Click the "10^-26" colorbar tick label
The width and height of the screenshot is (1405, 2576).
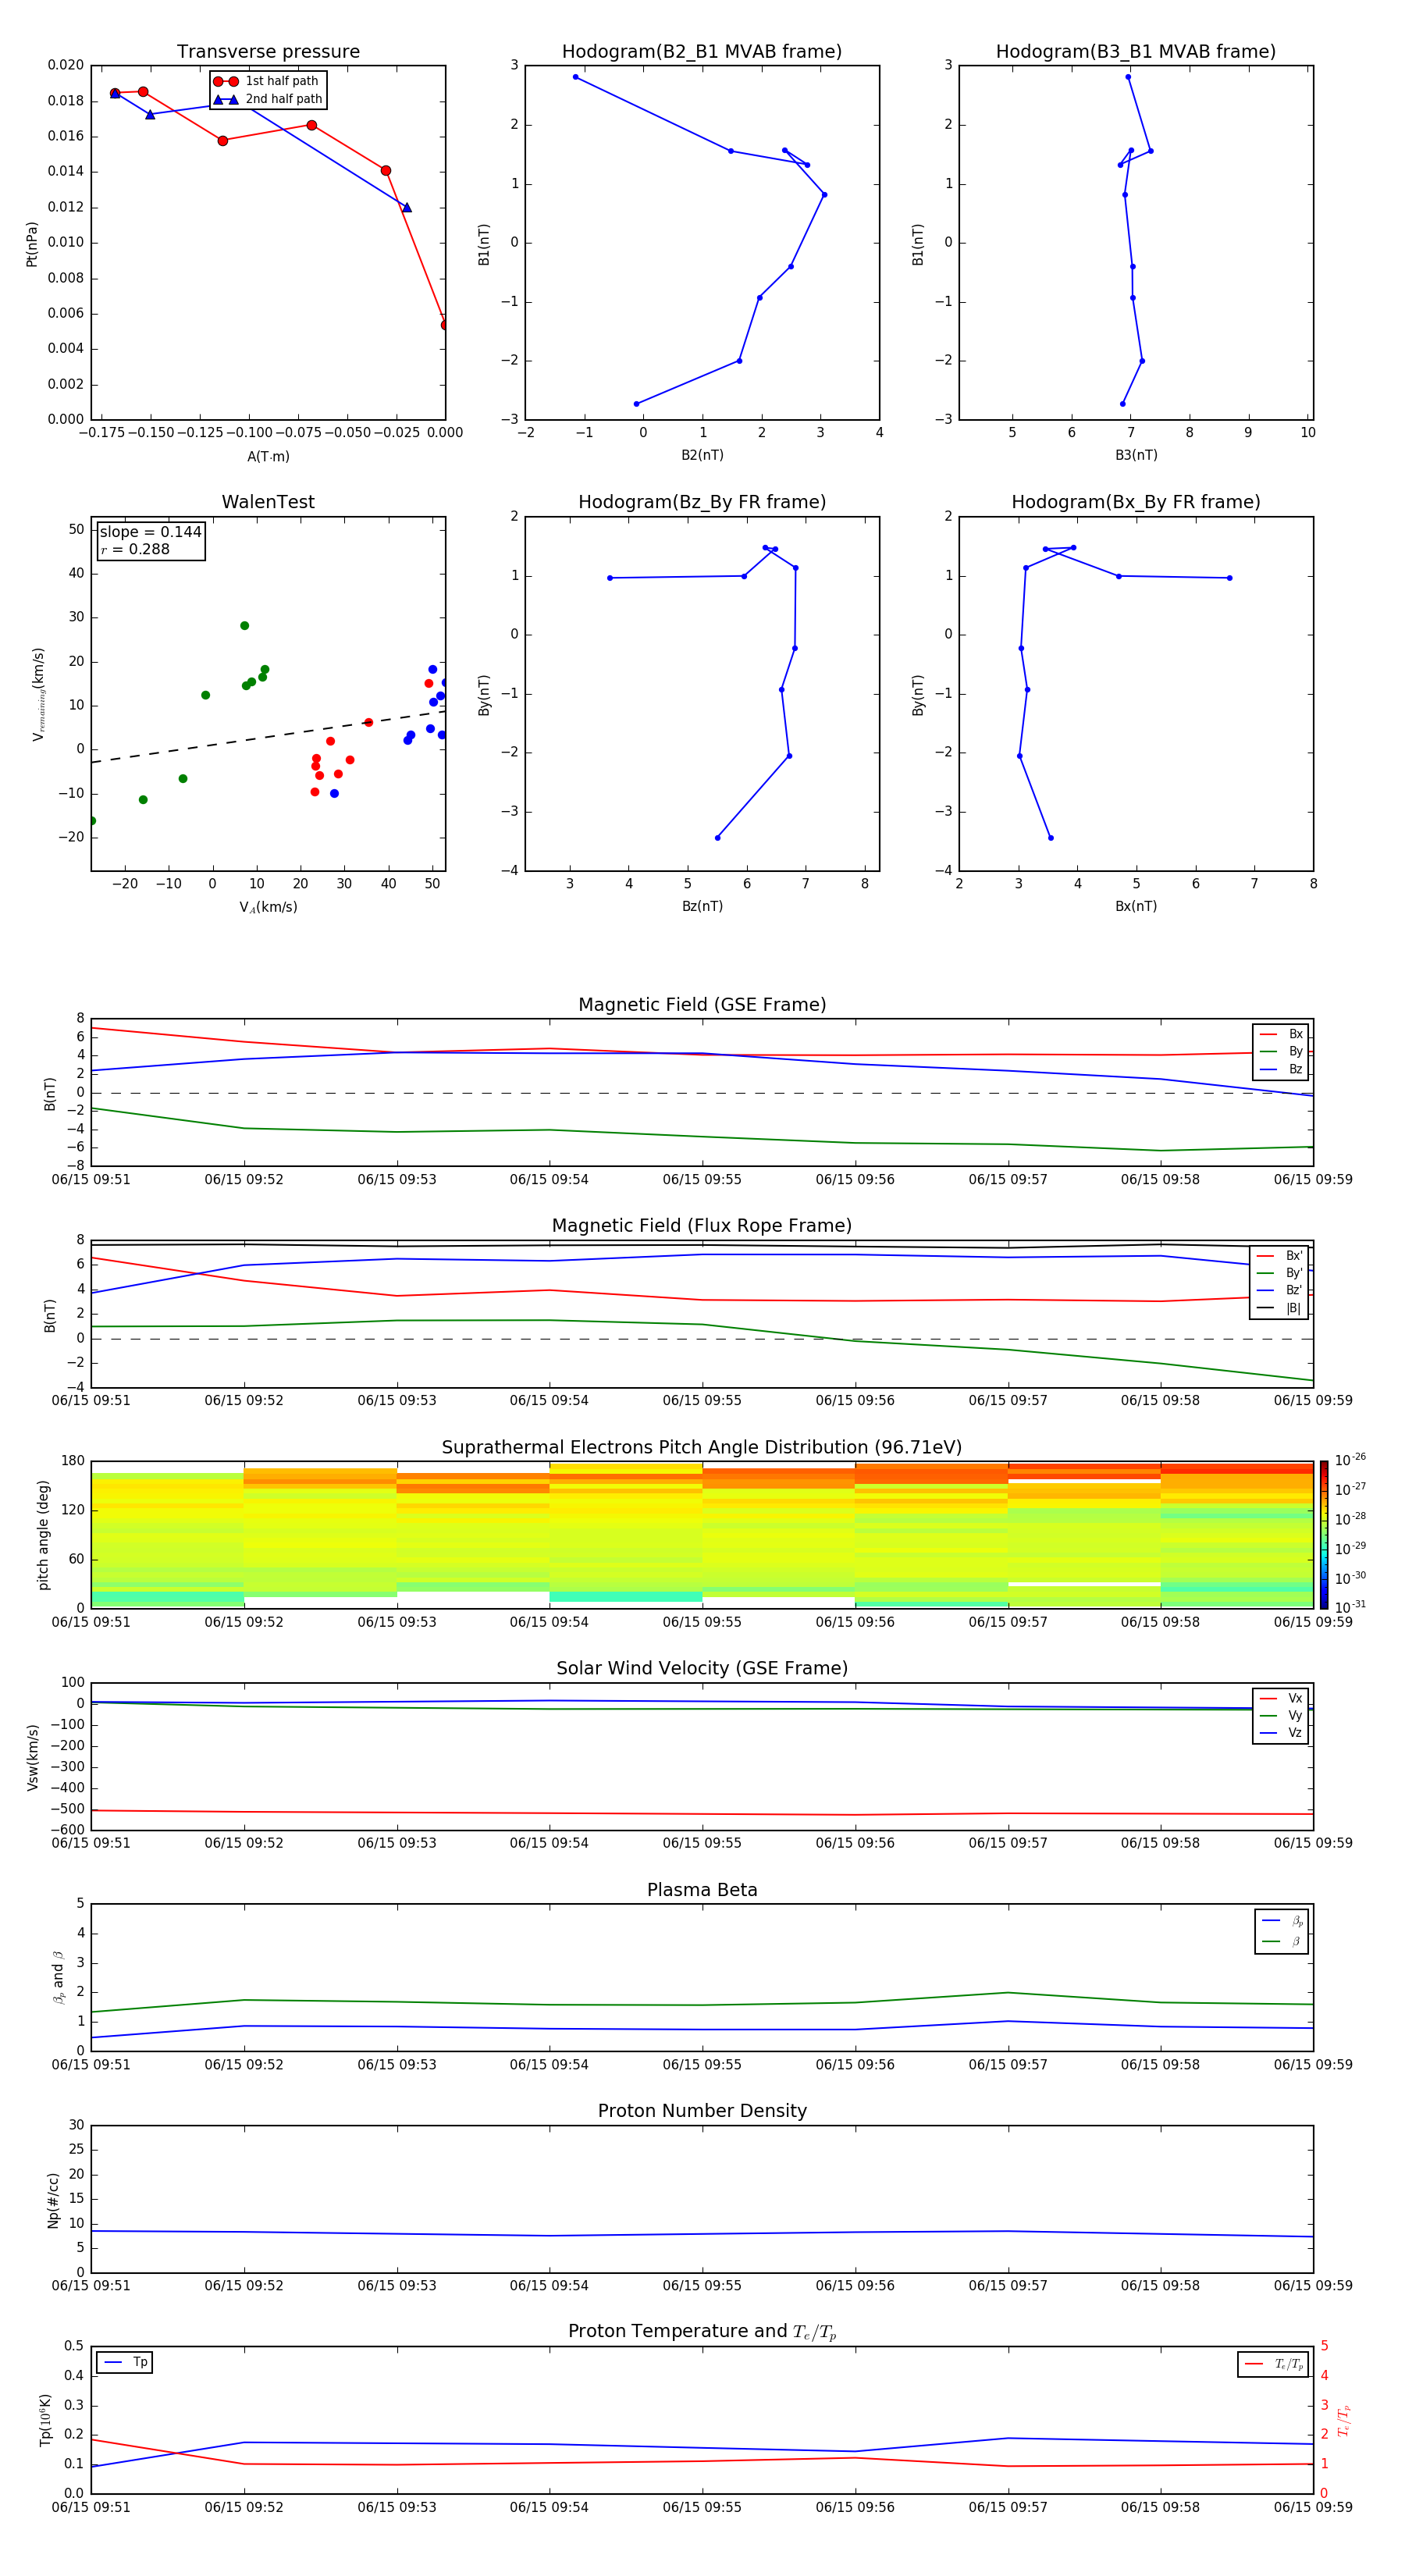1350,1460
